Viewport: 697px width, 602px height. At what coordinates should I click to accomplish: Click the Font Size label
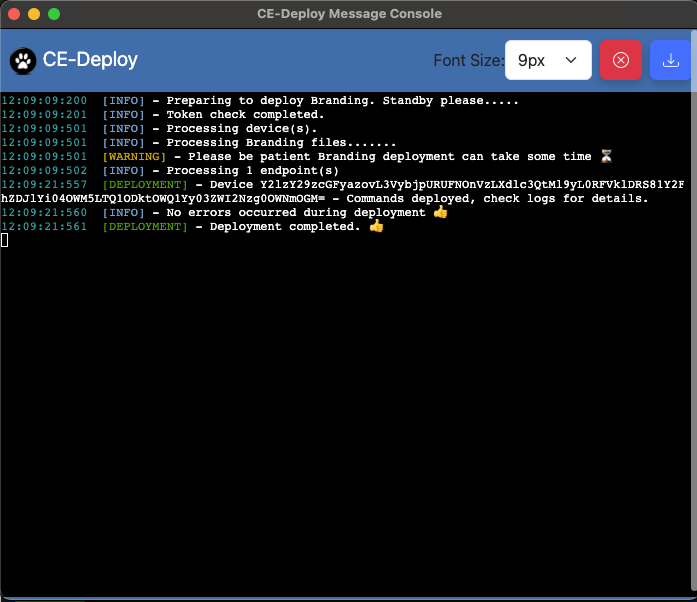click(468, 60)
